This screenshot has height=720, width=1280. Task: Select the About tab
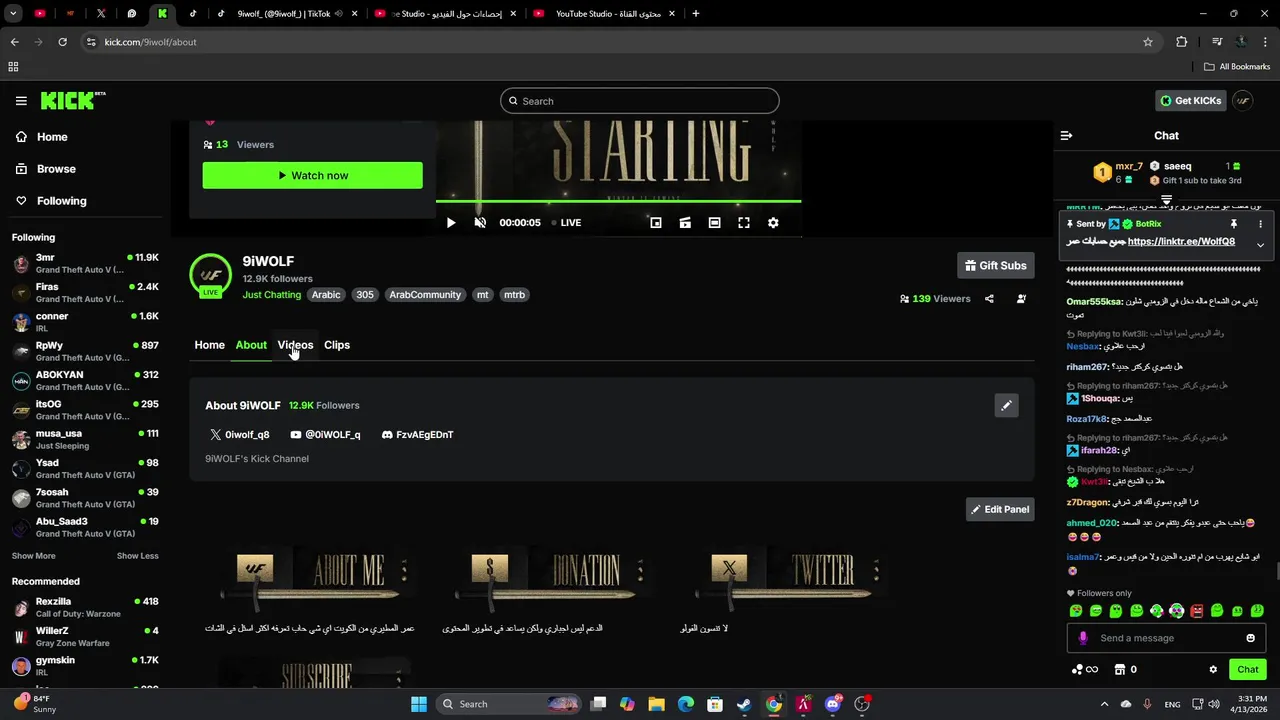tap(251, 345)
